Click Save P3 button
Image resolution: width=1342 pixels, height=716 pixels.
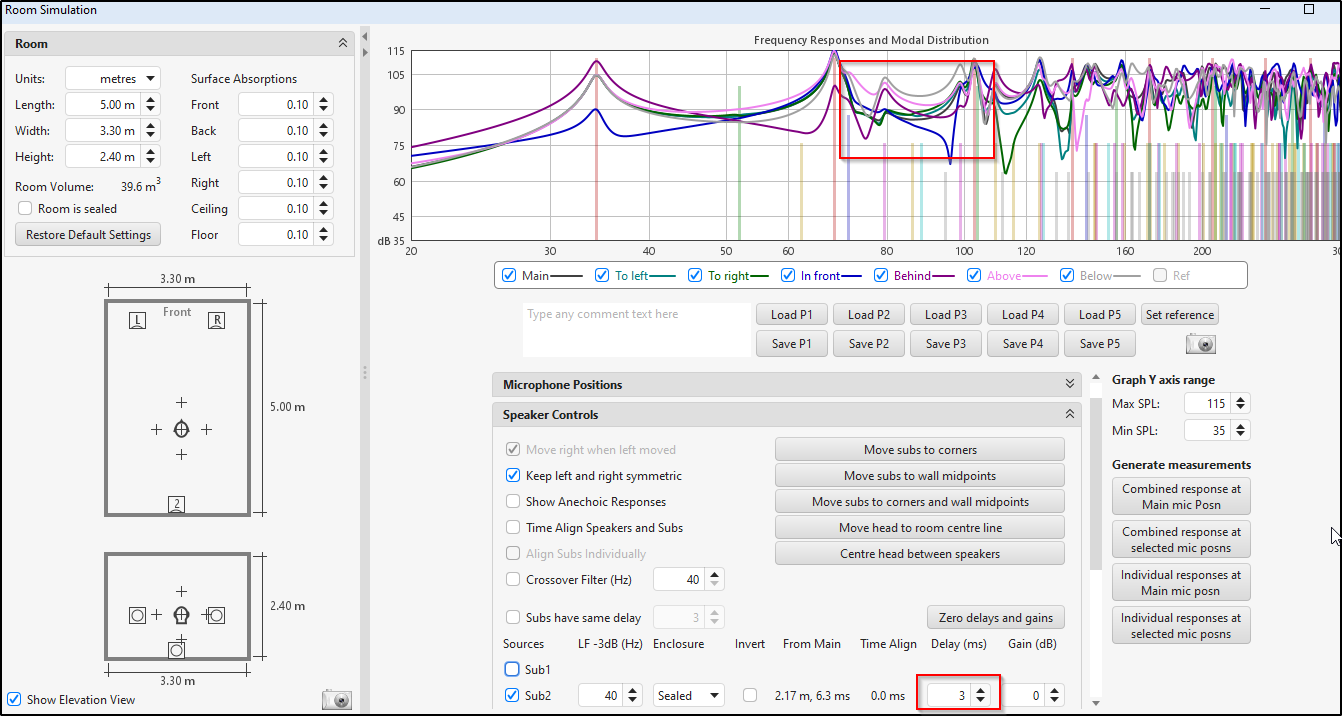click(x=946, y=344)
